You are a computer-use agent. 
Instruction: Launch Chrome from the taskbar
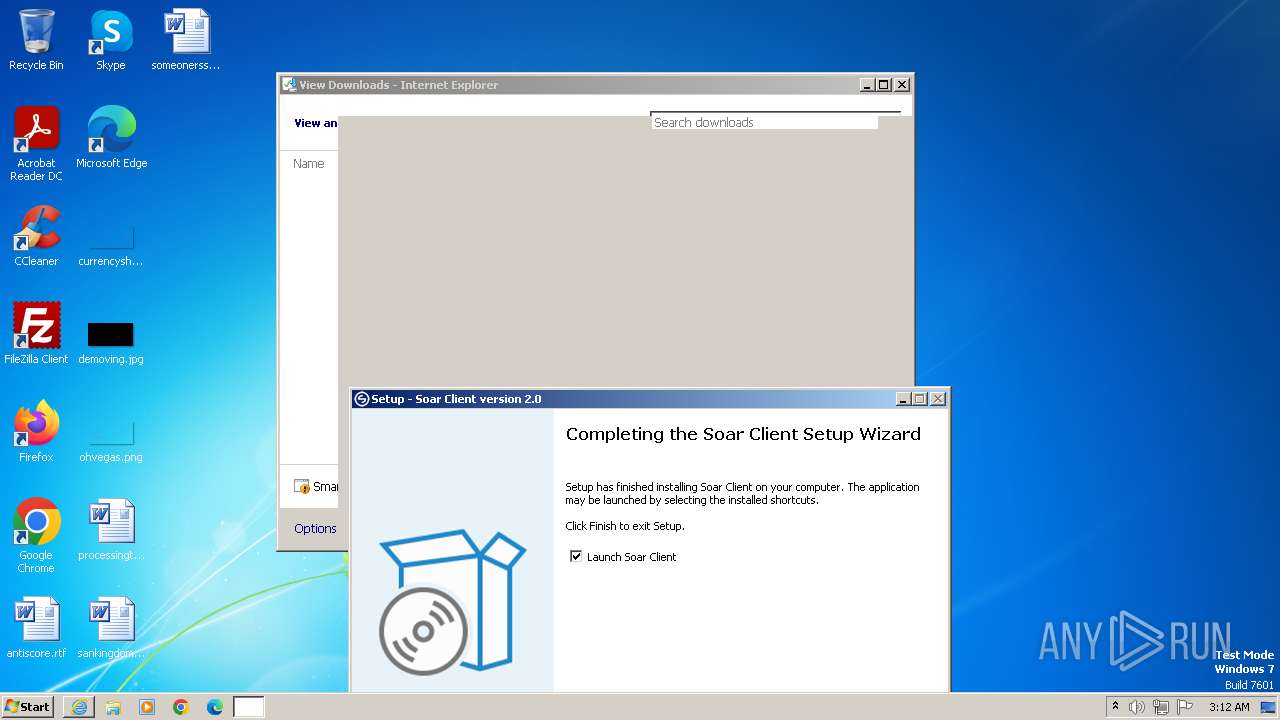[181, 707]
